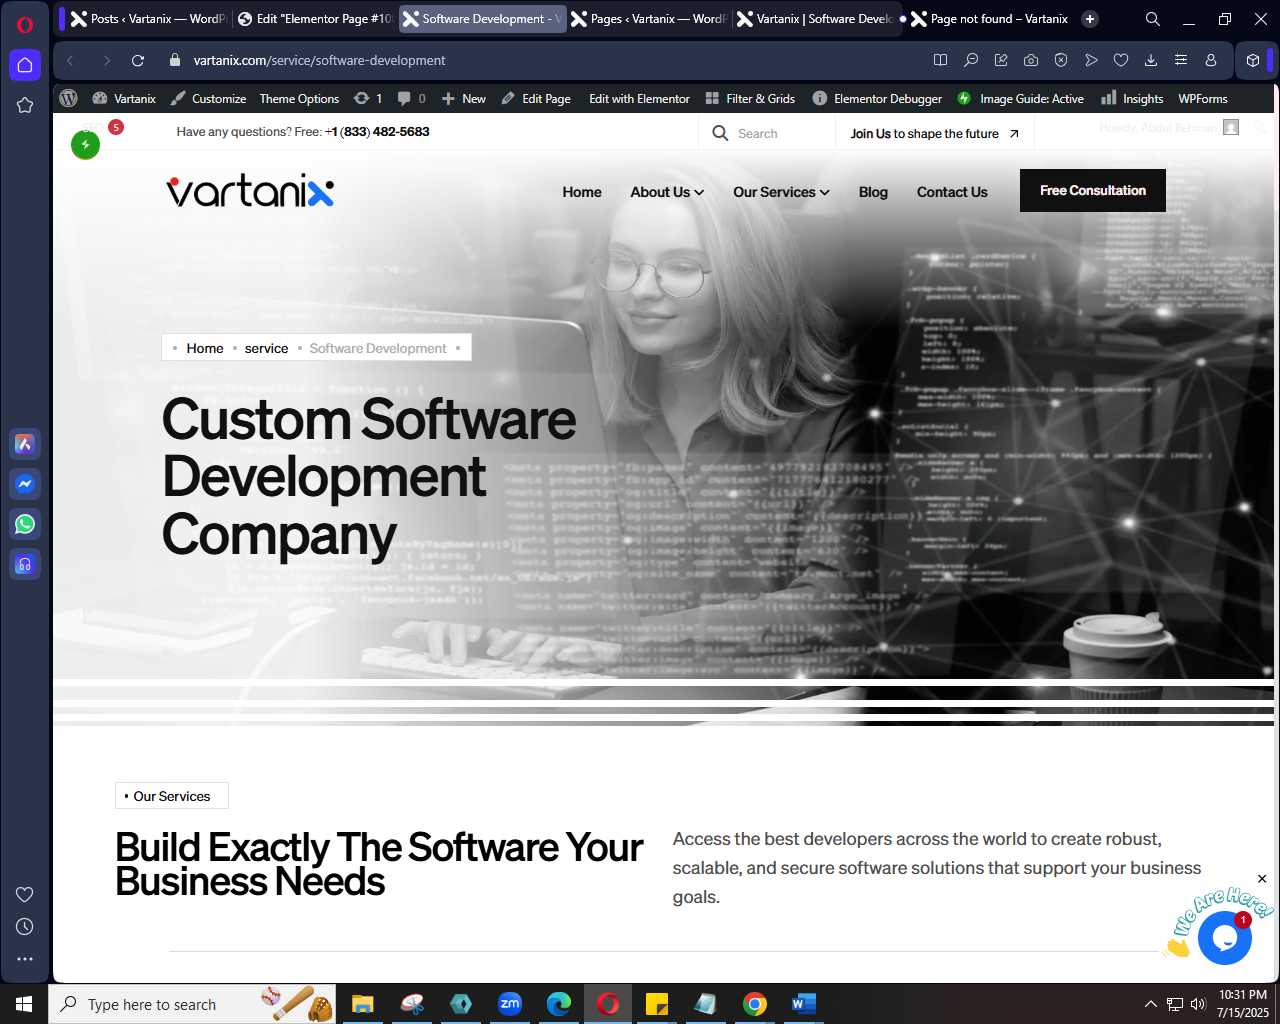The width and height of the screenshot is (1280, 1024).
Task: Open Customize in admin bar
Action: (x=209, y=99)
